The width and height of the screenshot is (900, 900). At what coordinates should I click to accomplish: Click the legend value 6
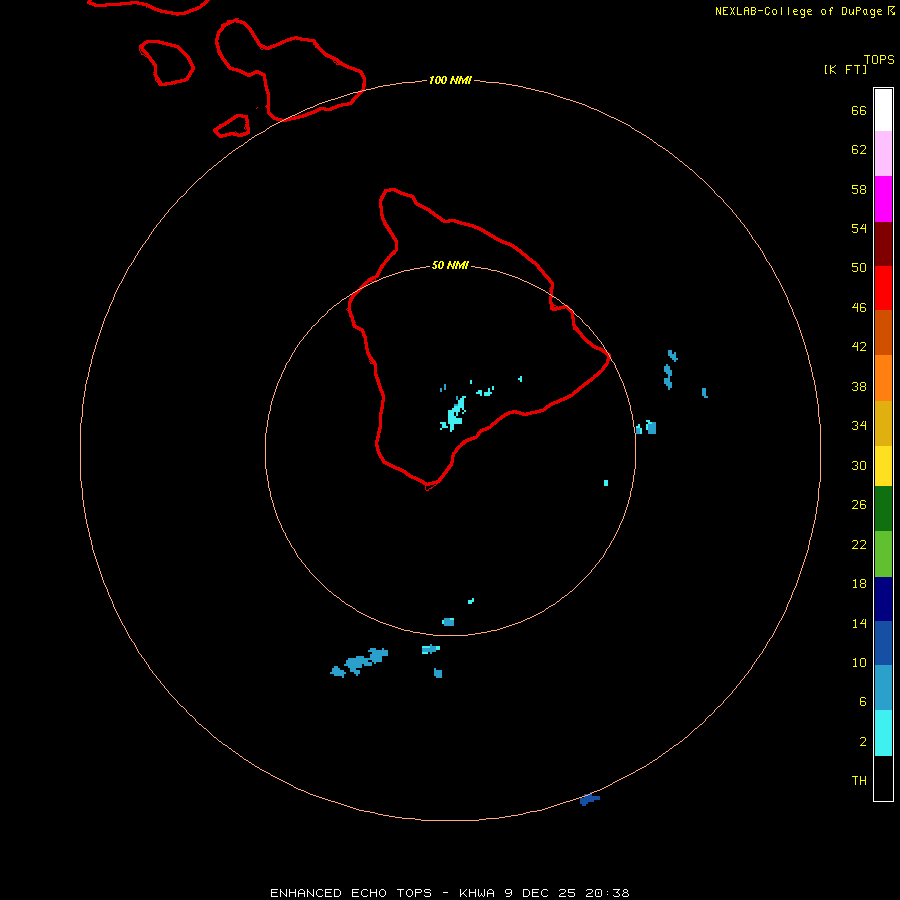pos(862,701)
